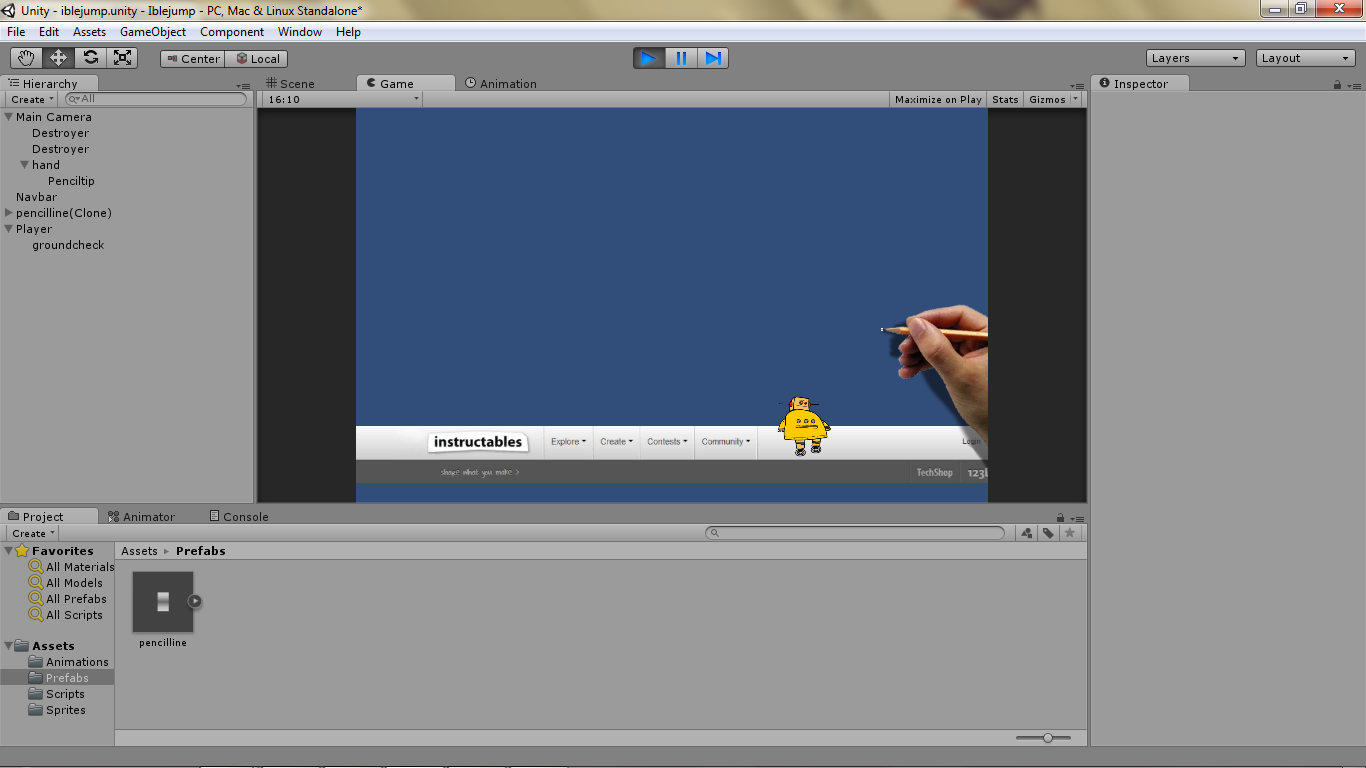The width and height of the screenshot is (1366, 768).
Task: Select the Rotate tool
Action: tap(91, 58)
